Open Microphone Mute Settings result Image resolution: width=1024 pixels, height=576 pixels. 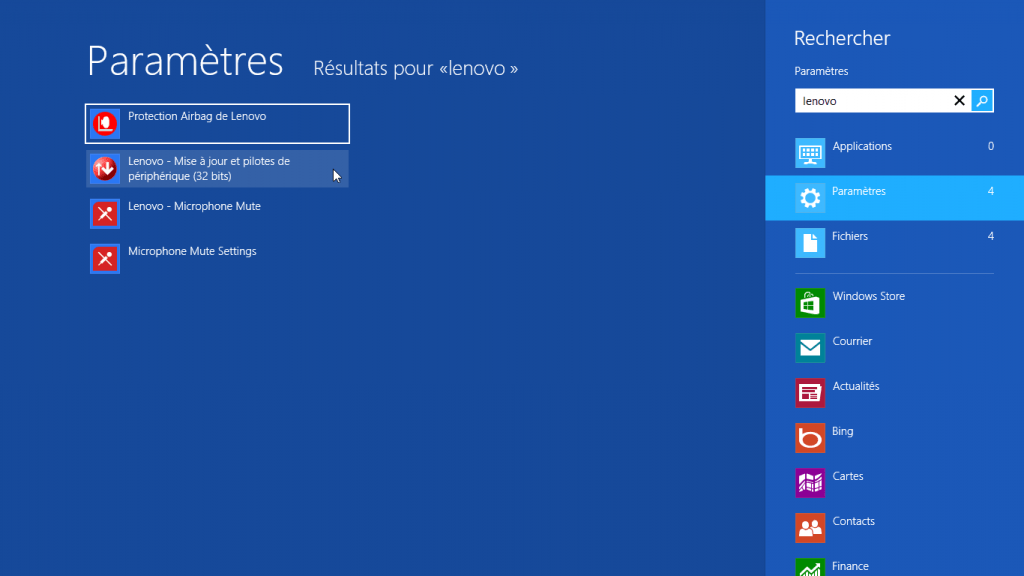[217, 259]
